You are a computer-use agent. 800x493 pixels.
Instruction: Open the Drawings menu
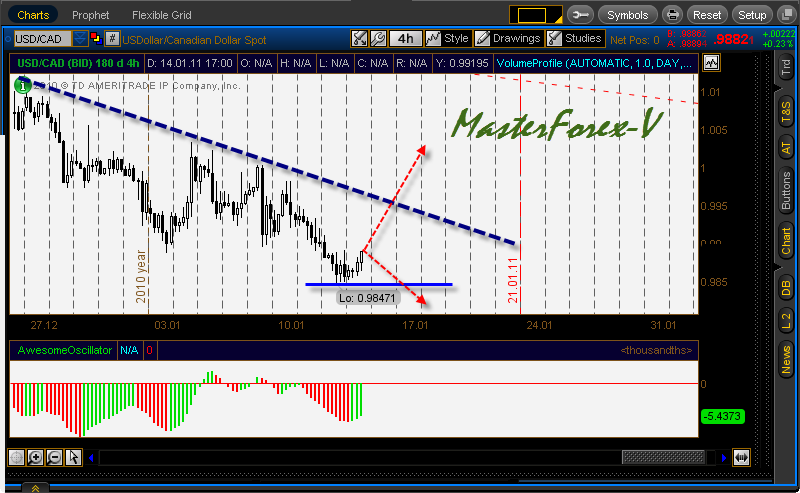(x=508, y=38)
